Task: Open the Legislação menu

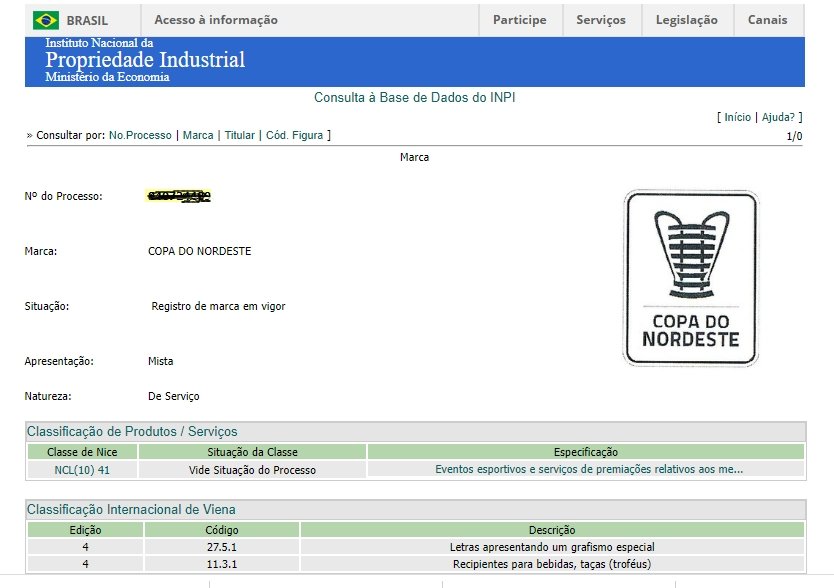Action: [x=686, y=20]
